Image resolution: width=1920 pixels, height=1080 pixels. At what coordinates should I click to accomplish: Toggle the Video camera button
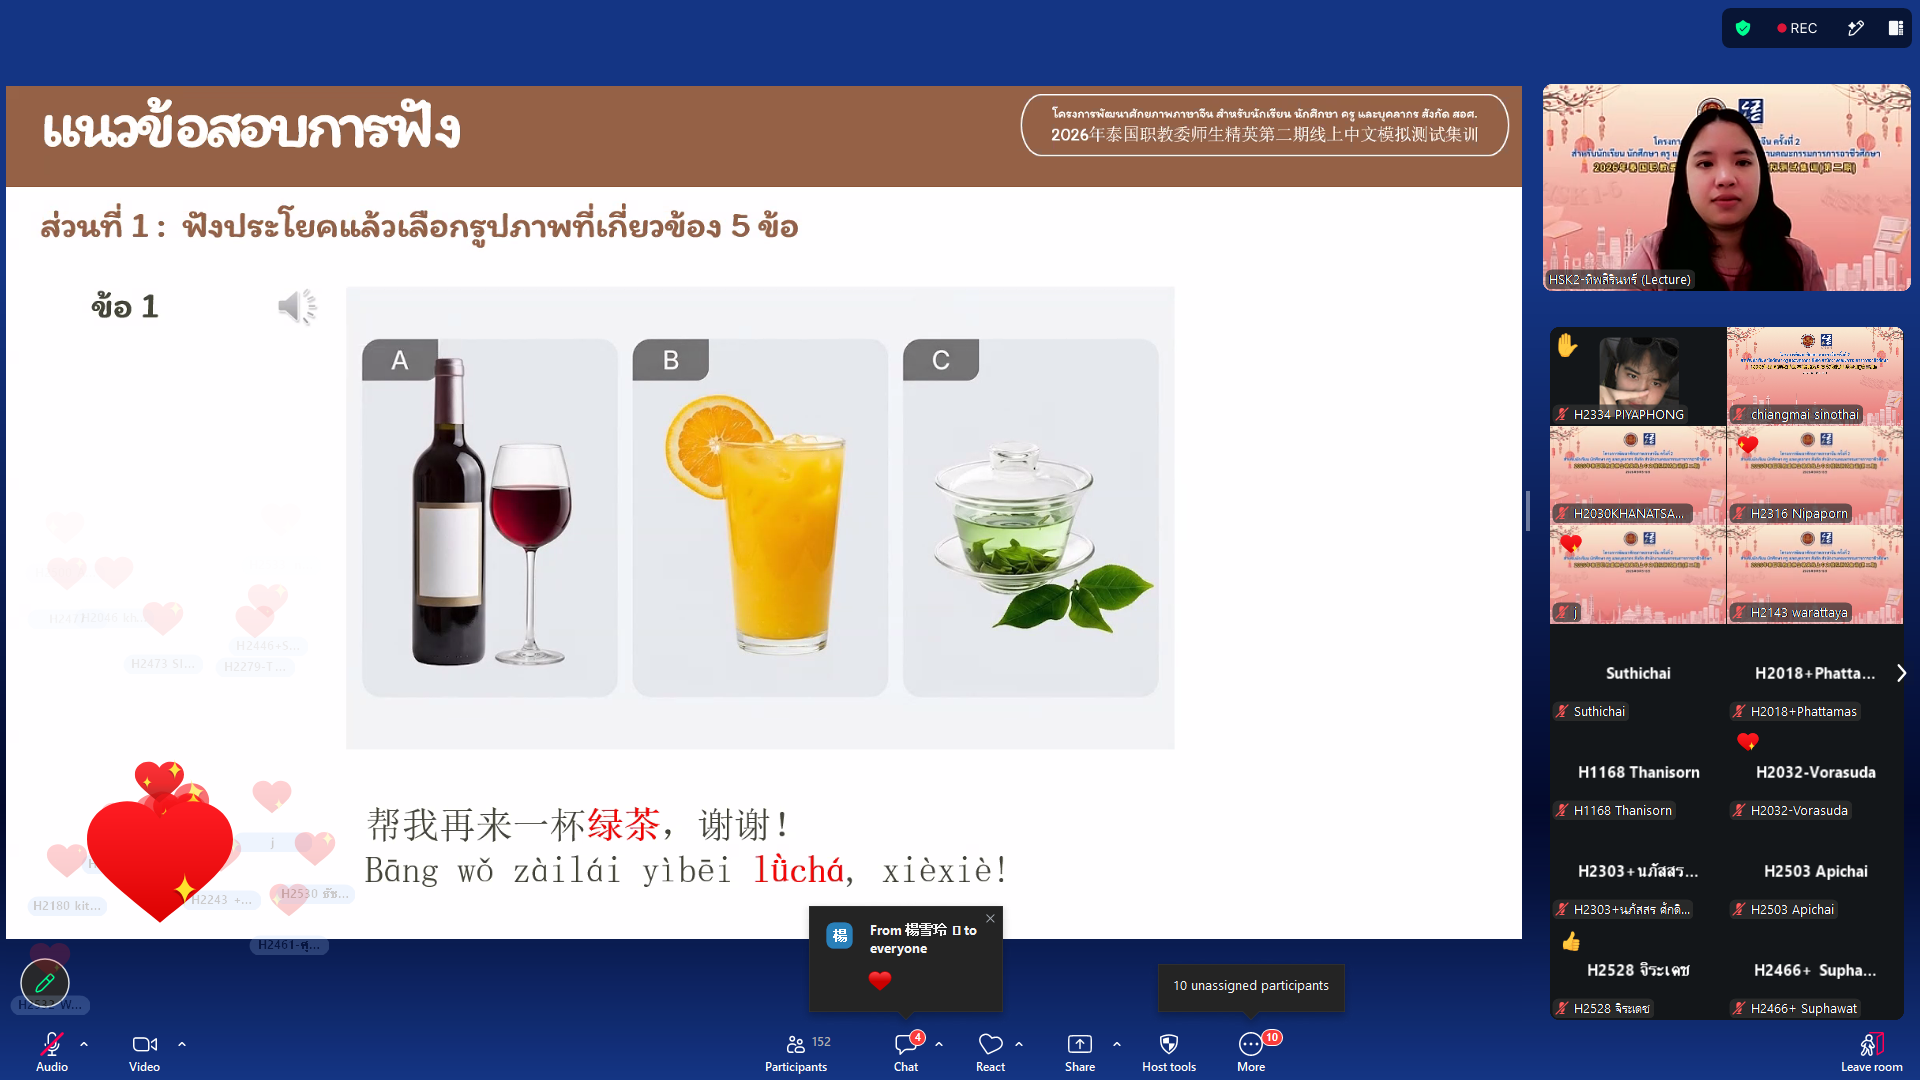144,1052
